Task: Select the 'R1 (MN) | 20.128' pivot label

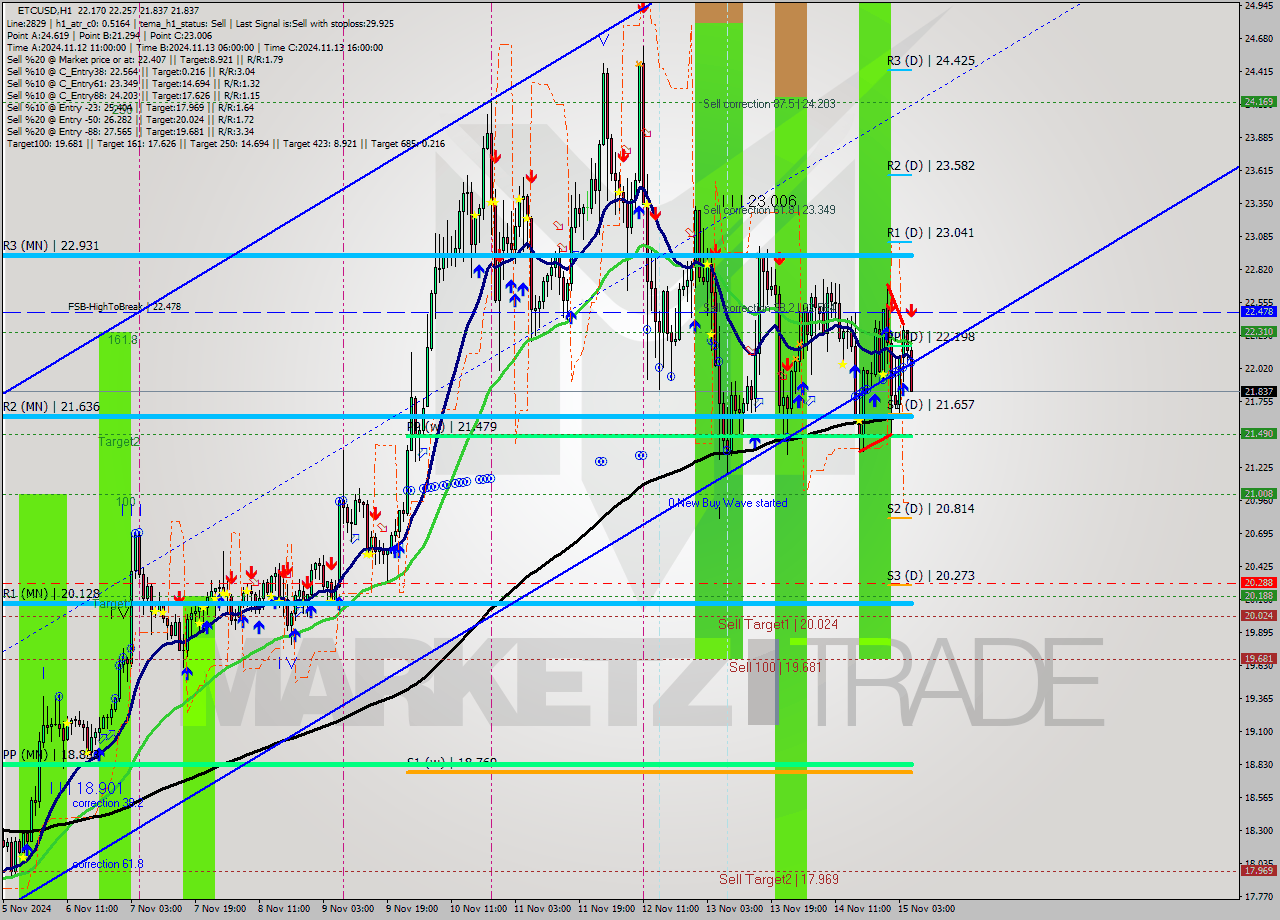Action: [x=49, y=593]
